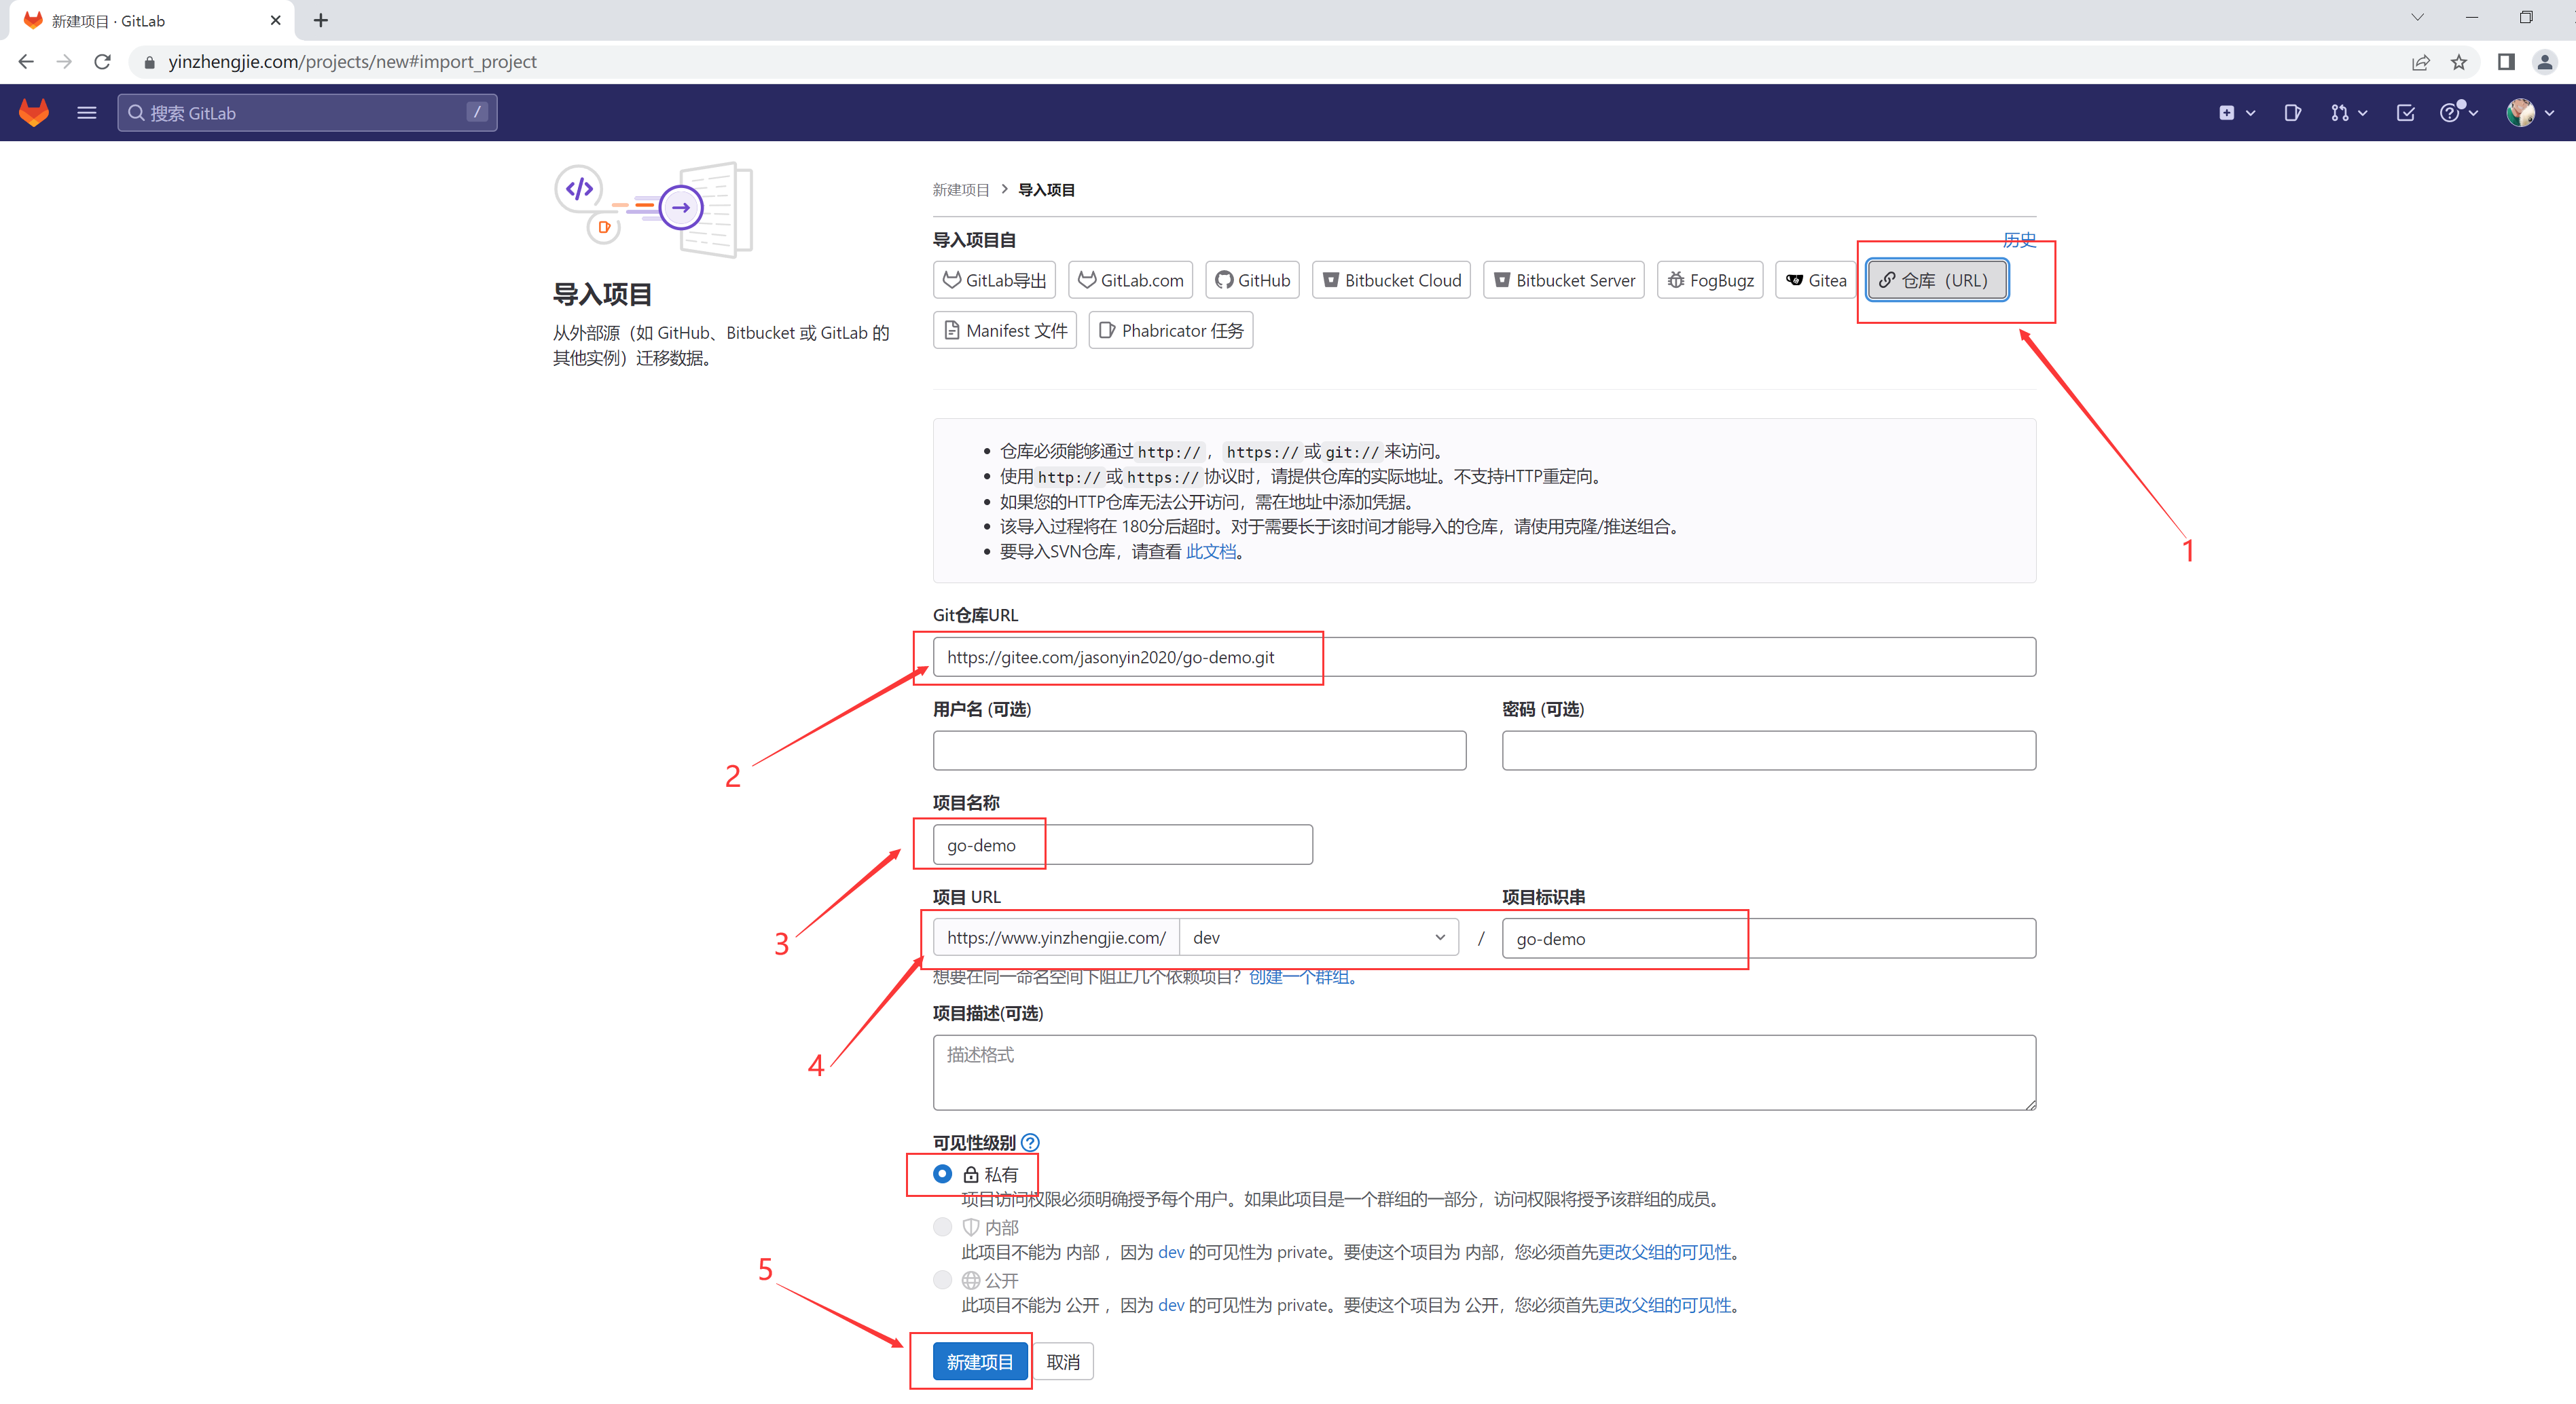Screen dimensions: 2576x1404
Task: Choose GitHub as the import source
Action: click(1252, 280)
